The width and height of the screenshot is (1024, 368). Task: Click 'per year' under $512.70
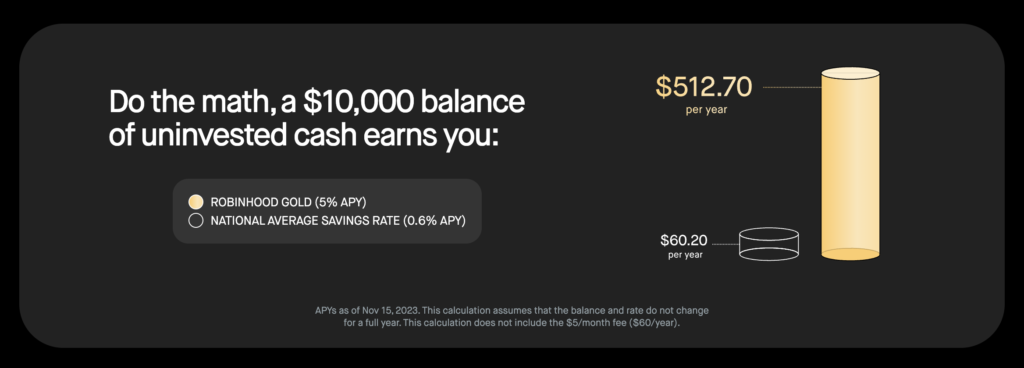[x=706, y=110]
